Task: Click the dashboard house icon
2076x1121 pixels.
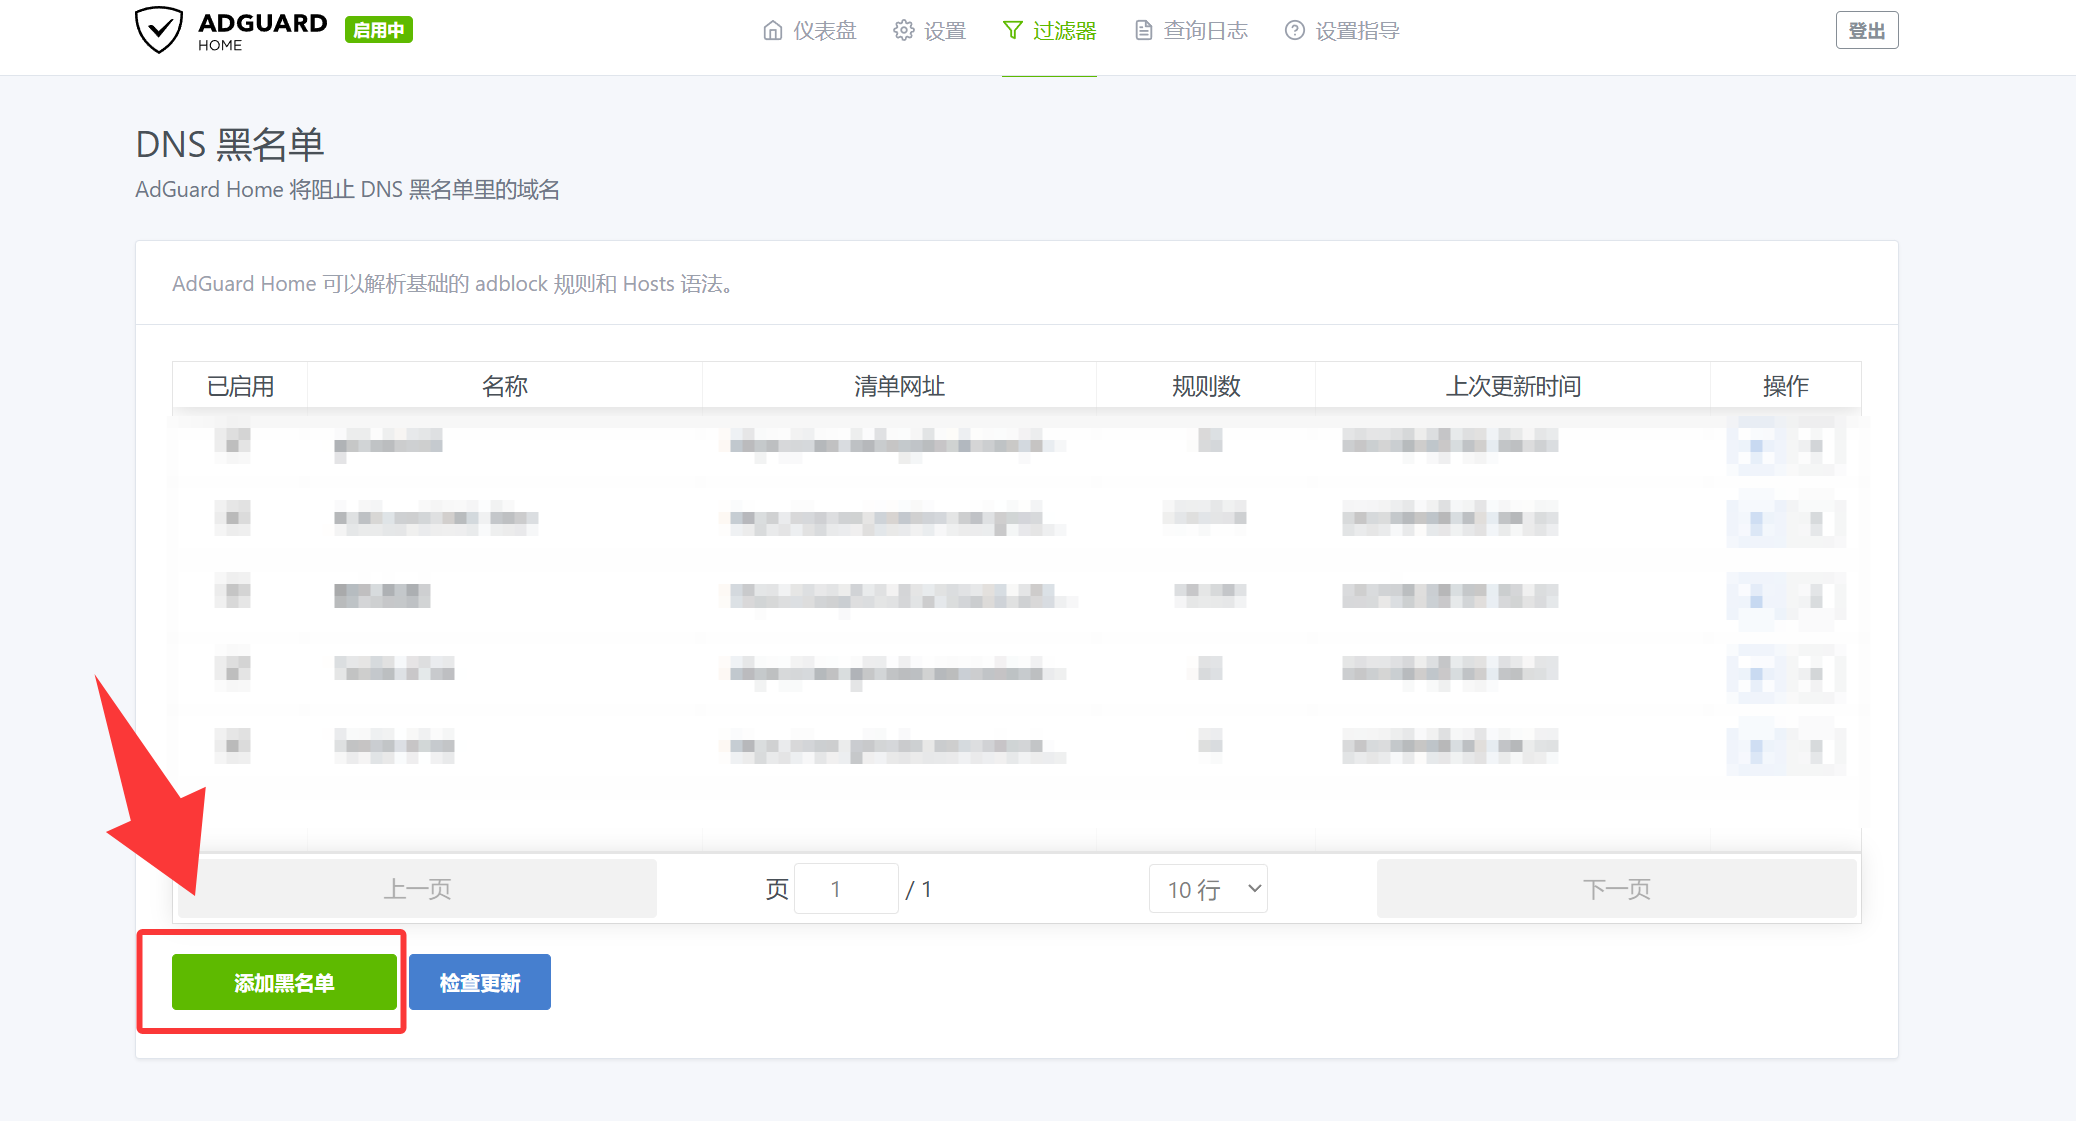Action: click(773, 31)
